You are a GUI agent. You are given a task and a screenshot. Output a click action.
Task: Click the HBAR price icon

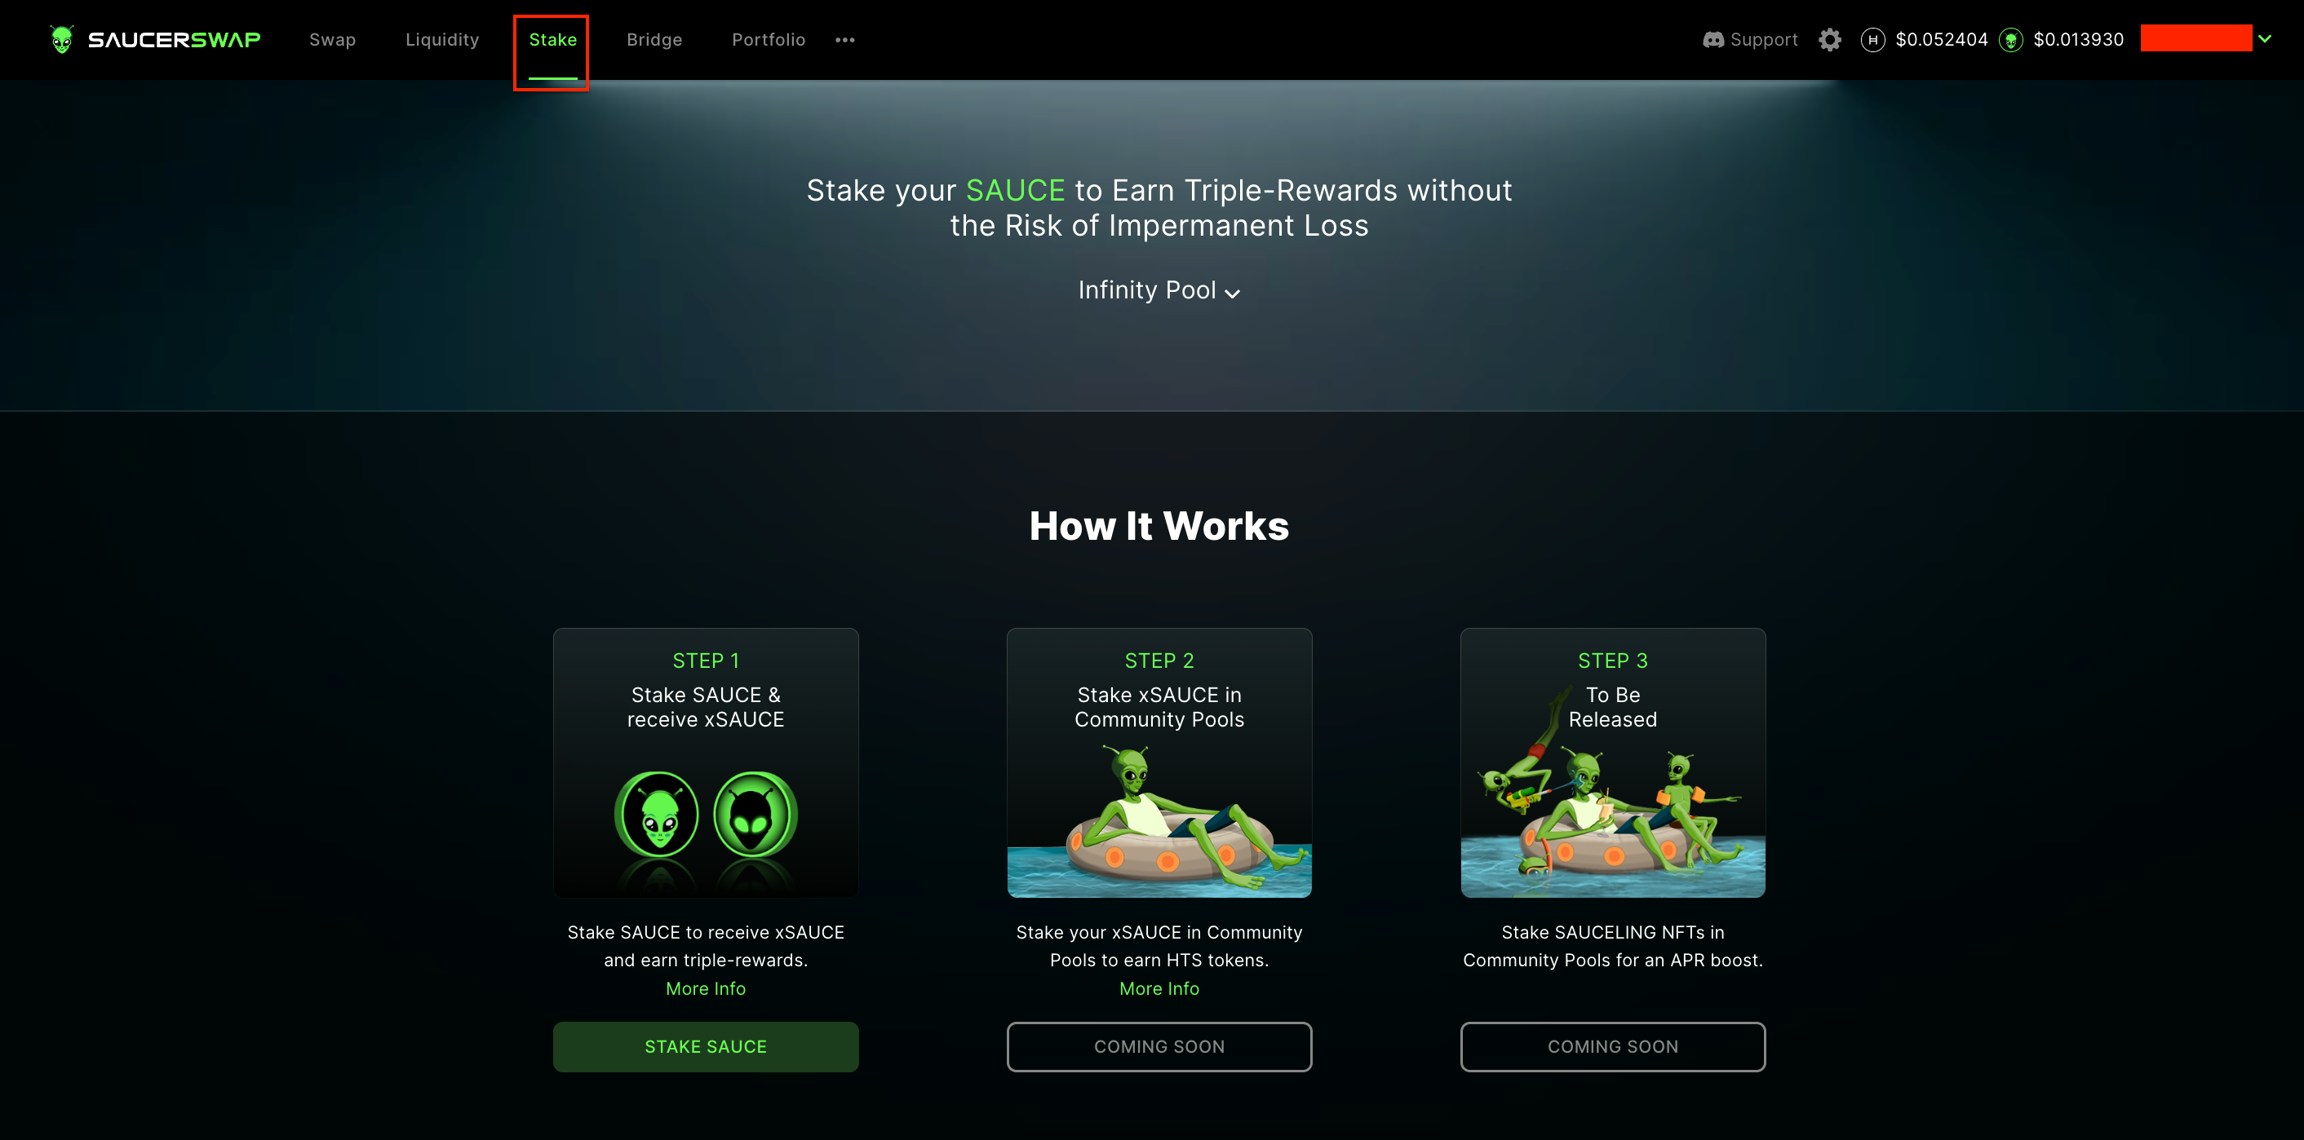click(x=1873, y=40)
